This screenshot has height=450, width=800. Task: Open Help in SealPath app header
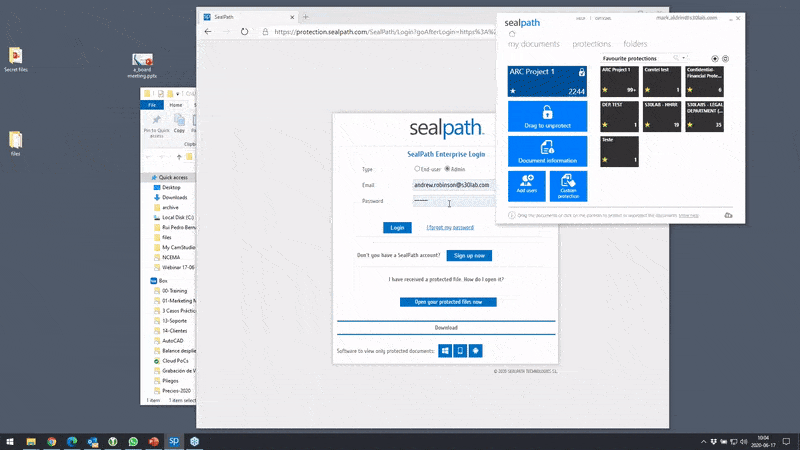(581, 18)
